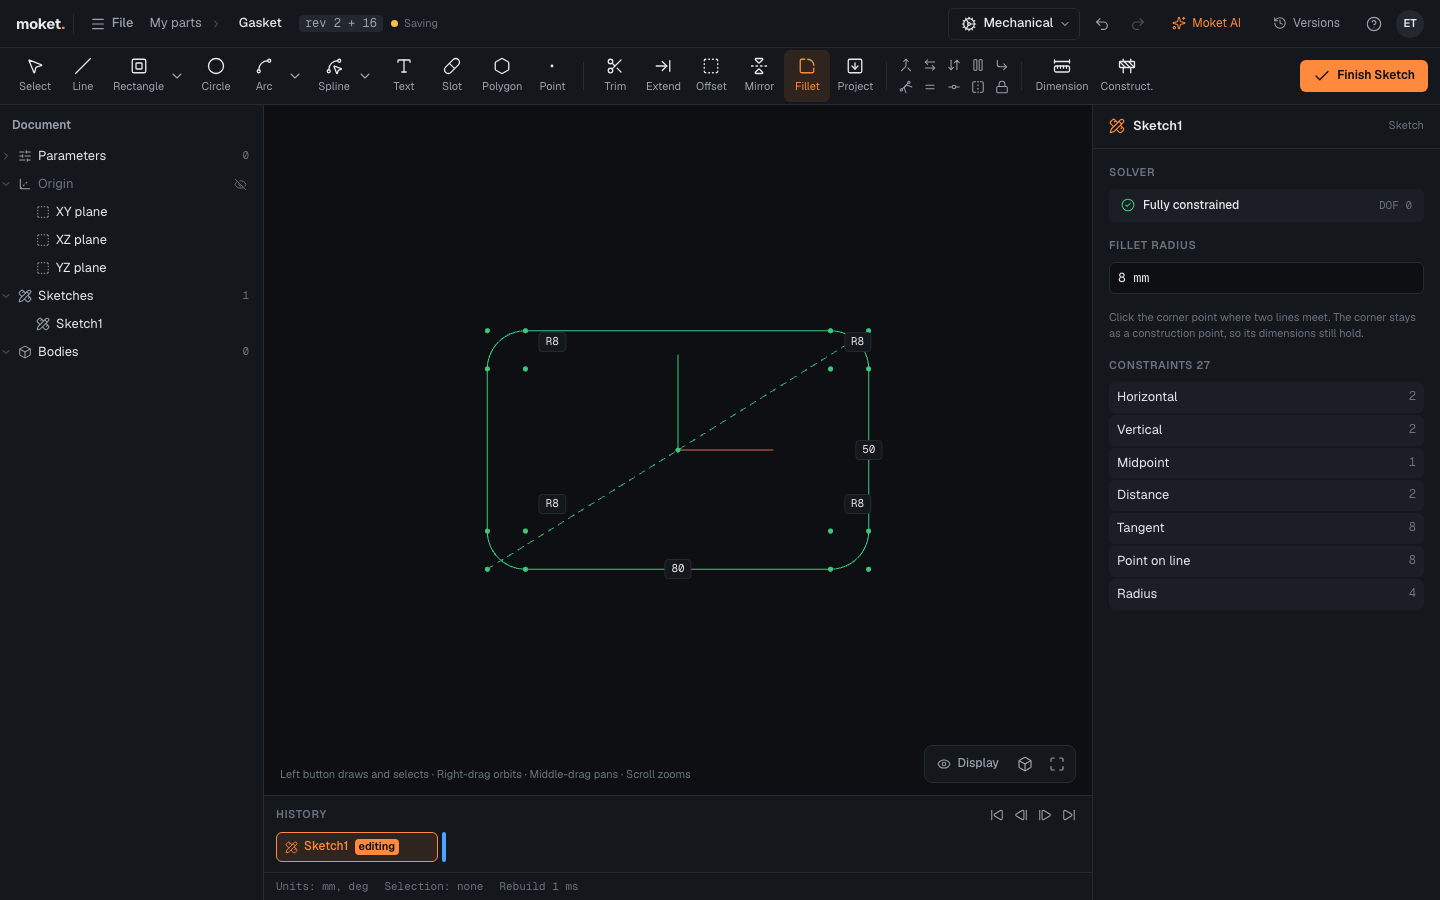Activate the Offset tool

[711, 75]
